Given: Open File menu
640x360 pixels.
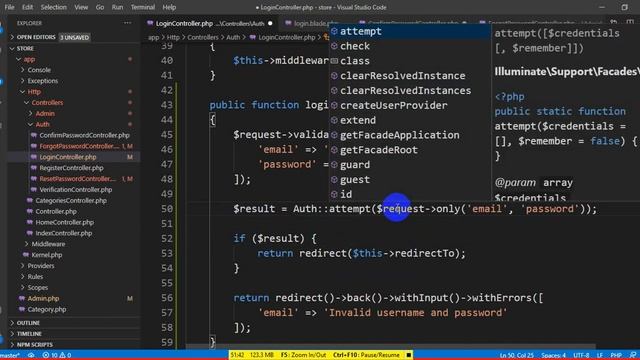Looking at the screenshot, I should pyautogui.click(x=9, y=7).
